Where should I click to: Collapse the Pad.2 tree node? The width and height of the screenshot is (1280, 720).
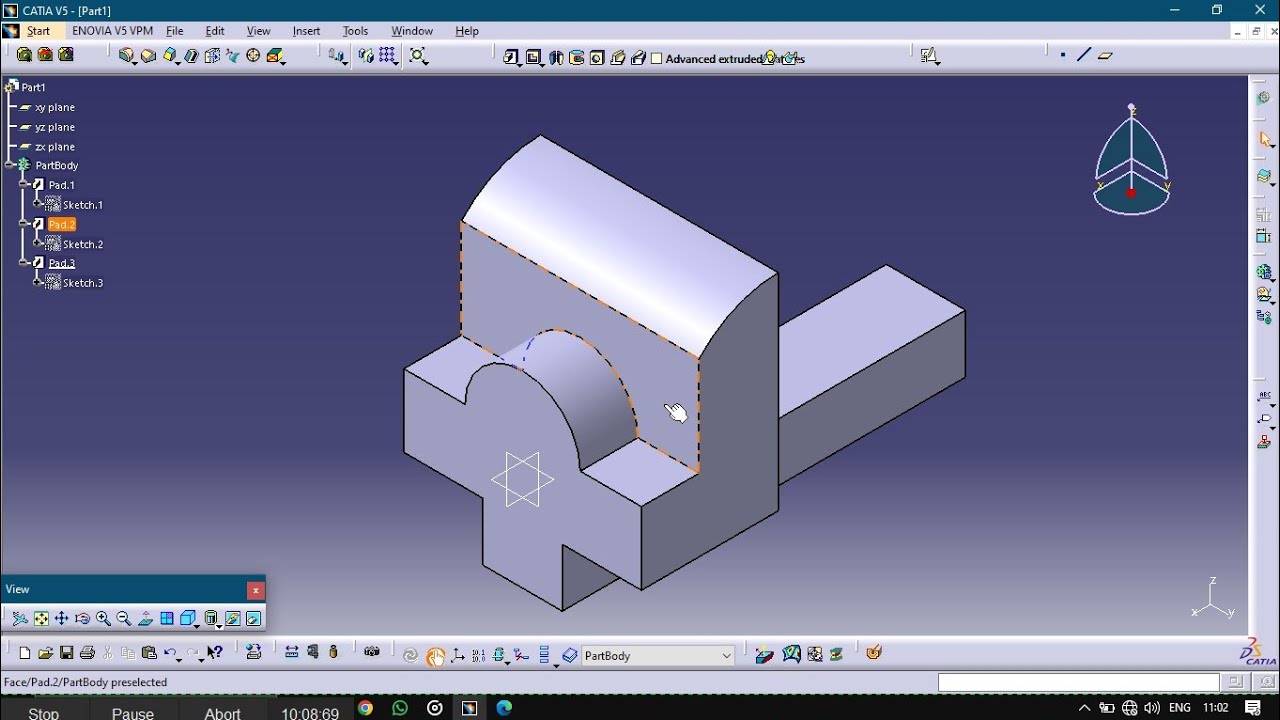point(23,224)
